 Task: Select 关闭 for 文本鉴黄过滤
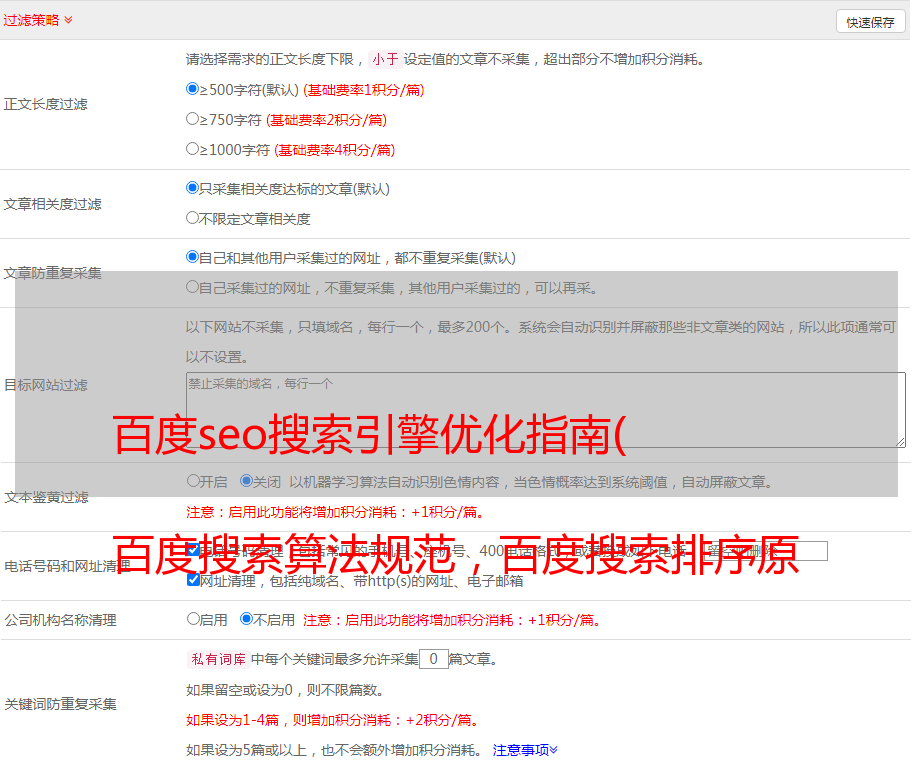click(246, 481)
